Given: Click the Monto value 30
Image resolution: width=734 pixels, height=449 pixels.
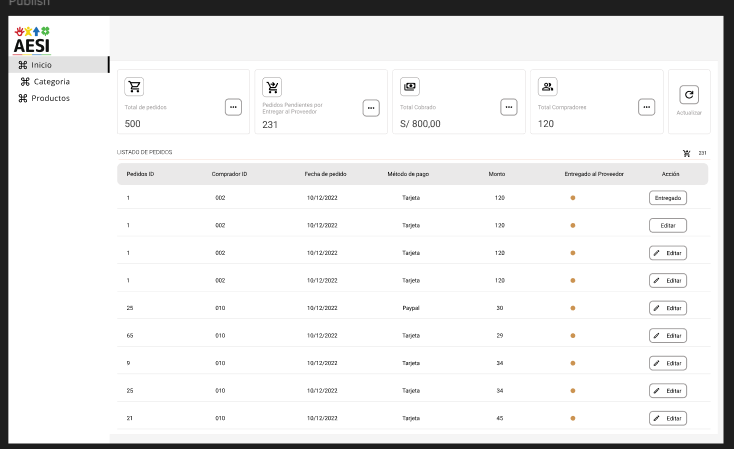Looking at the screenshot, I should (x=499, y=308).
